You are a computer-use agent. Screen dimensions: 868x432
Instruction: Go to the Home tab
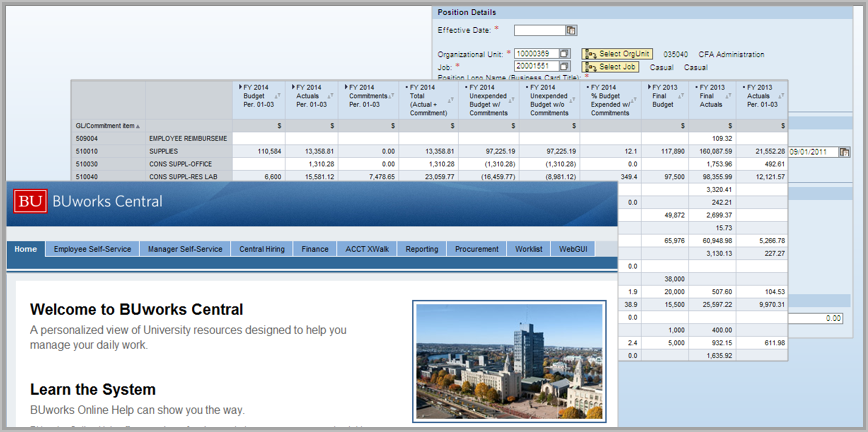(x=25, y=249)
